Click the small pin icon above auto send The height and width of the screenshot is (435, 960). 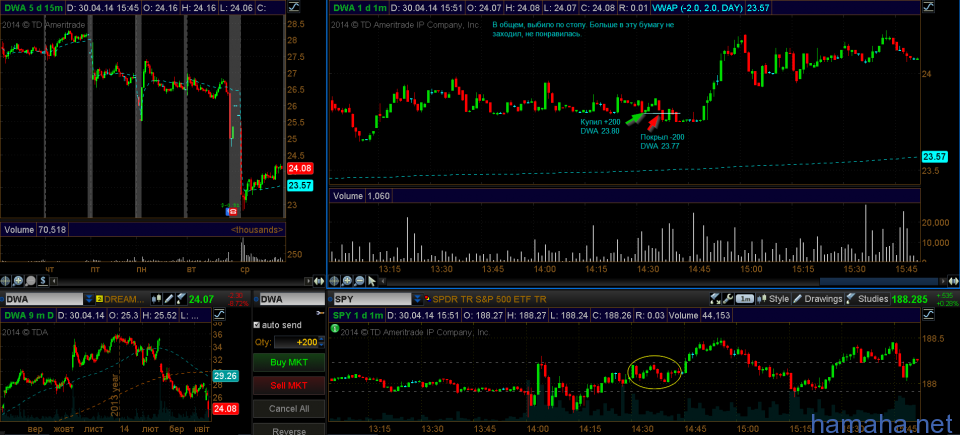(x=319, y=313)
